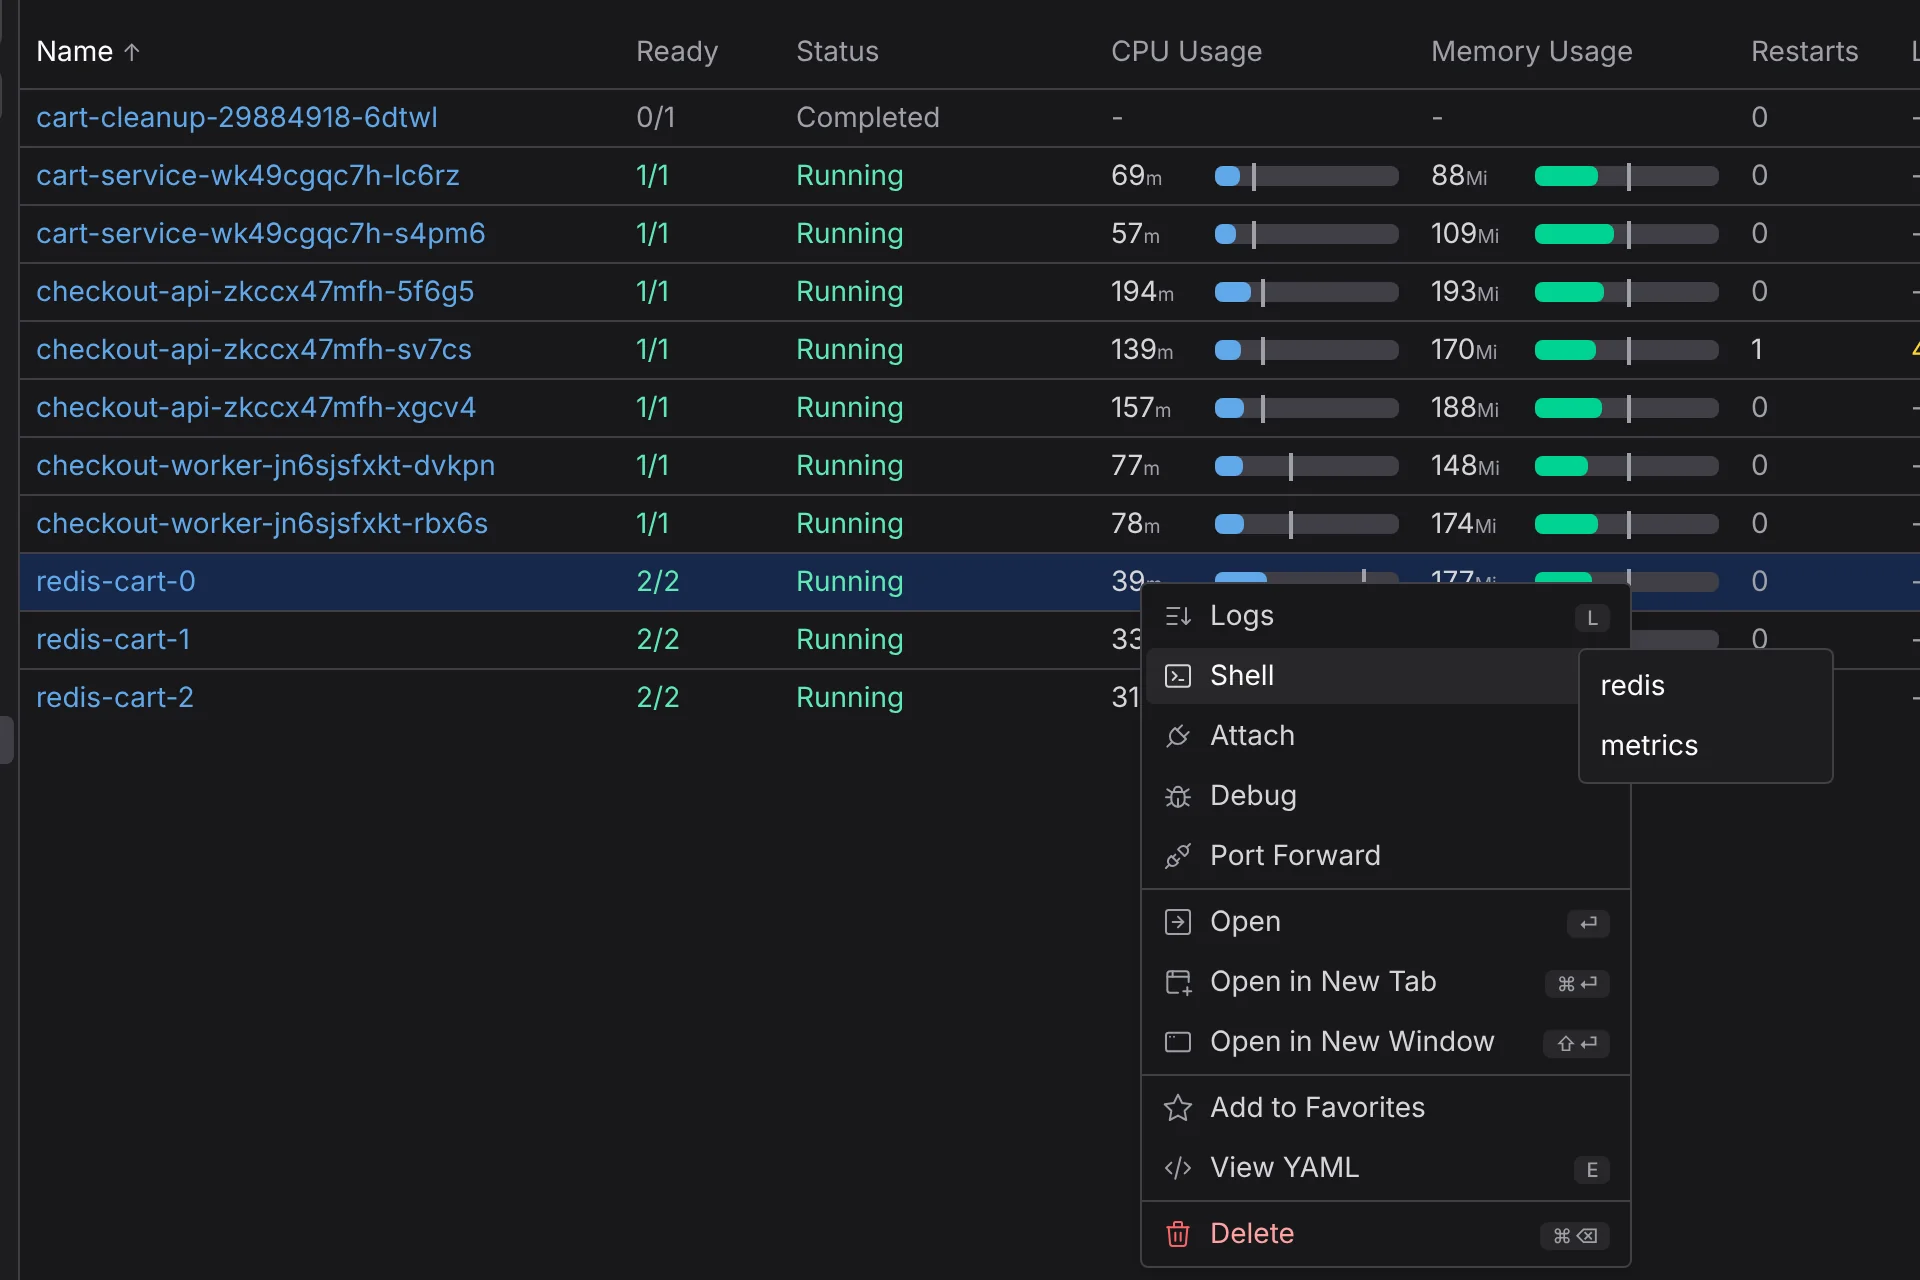Open pod redis-cart-2
Screen dimensions: 1920x1280
tap(115, 698)
